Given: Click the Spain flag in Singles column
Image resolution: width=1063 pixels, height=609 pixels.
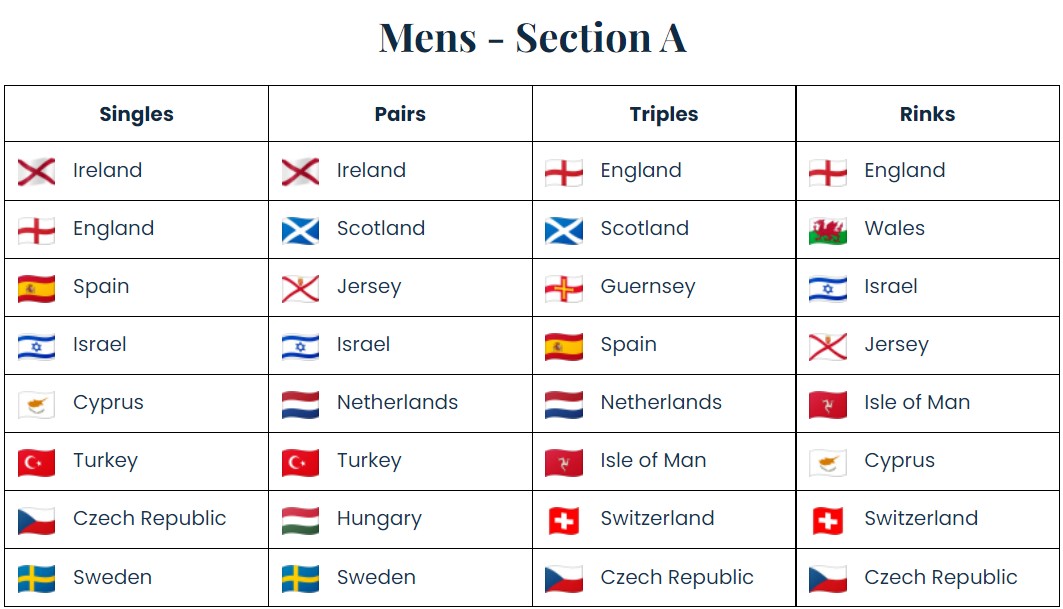Looking at the screenshot, I should pos(37,288).
